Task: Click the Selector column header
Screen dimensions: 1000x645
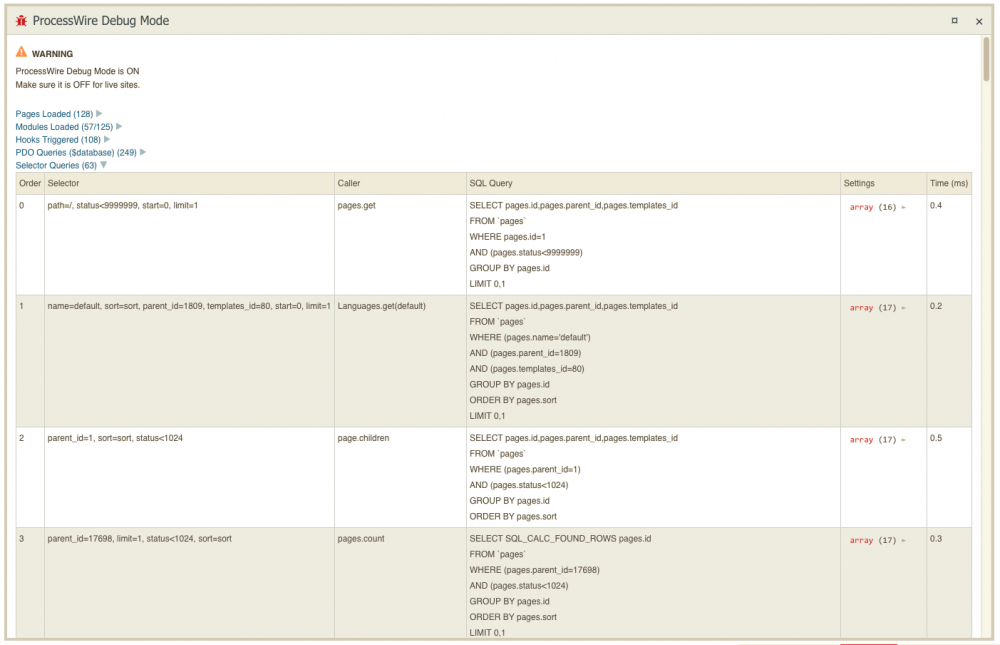Action: (x=64, y=183)
